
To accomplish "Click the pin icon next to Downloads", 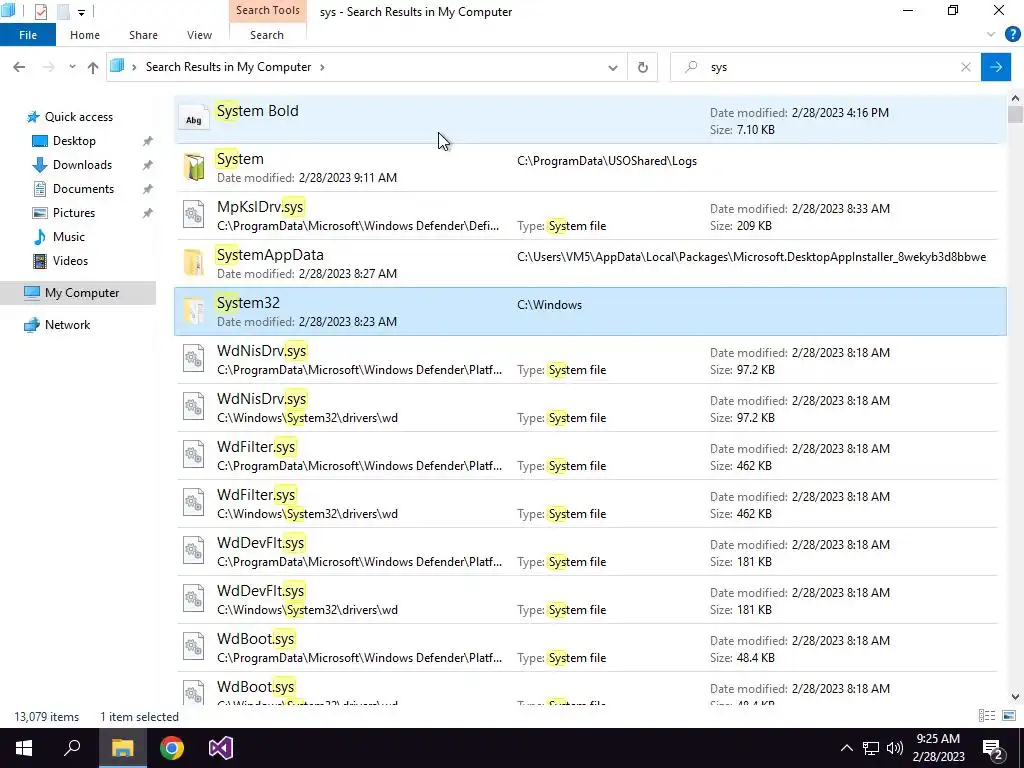I will tap(148, 165).
